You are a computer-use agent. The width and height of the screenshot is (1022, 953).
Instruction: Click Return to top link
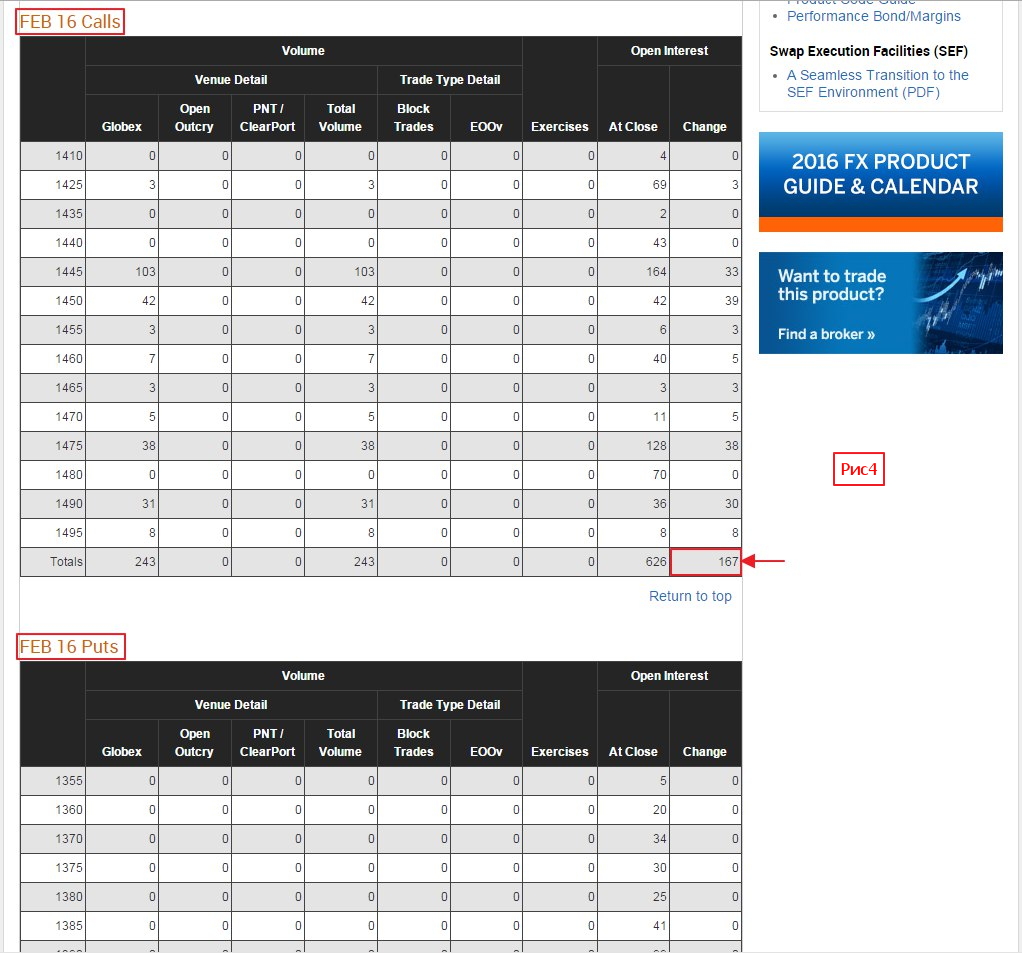click(x=690, y=596)
